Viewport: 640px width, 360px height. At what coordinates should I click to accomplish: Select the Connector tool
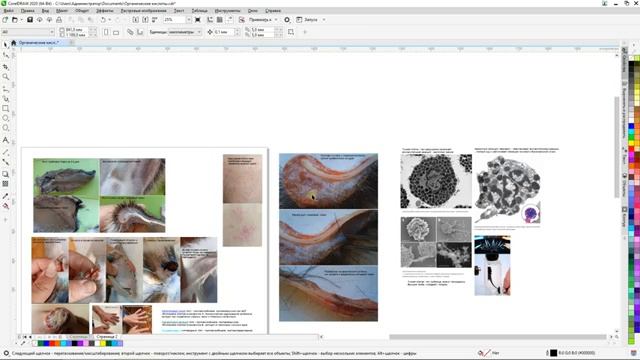coord(5,162)
